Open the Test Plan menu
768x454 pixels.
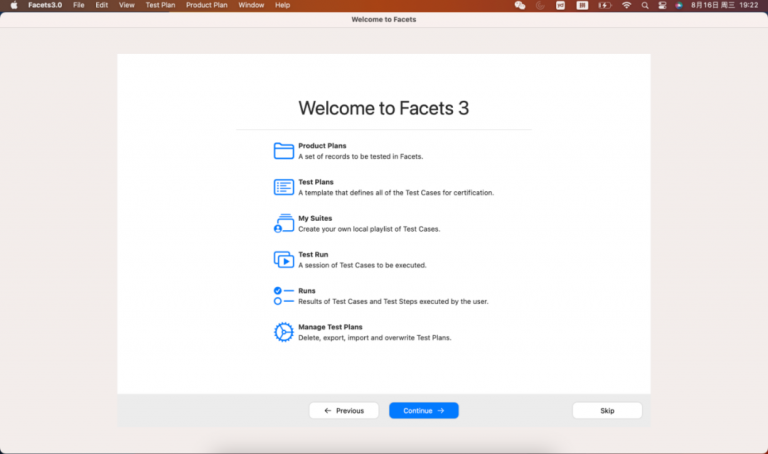pos(160,5)
